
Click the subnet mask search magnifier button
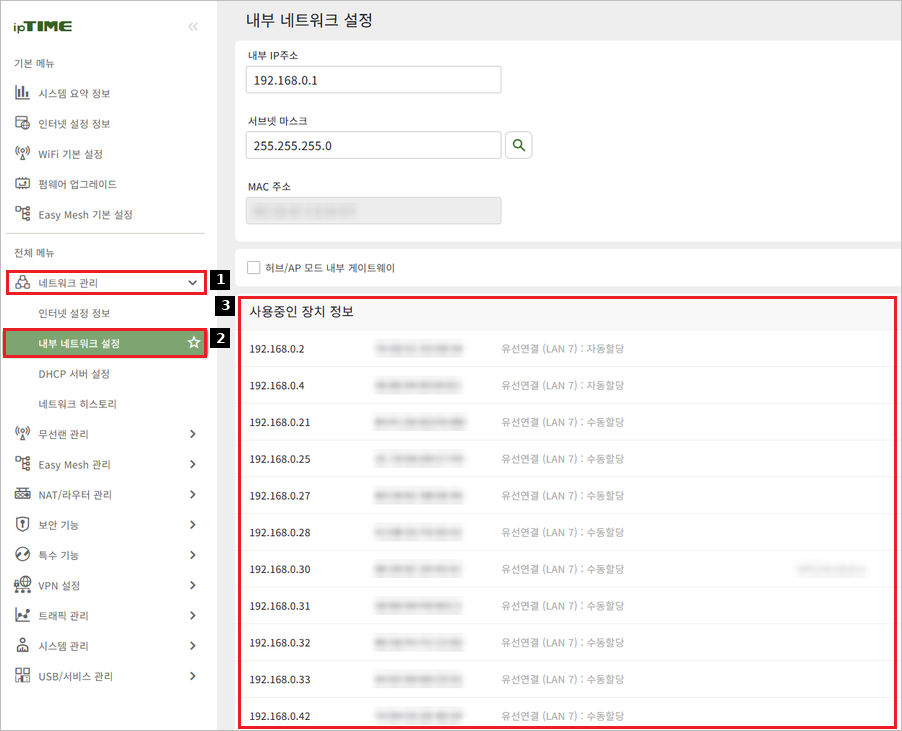click(518, 145)
